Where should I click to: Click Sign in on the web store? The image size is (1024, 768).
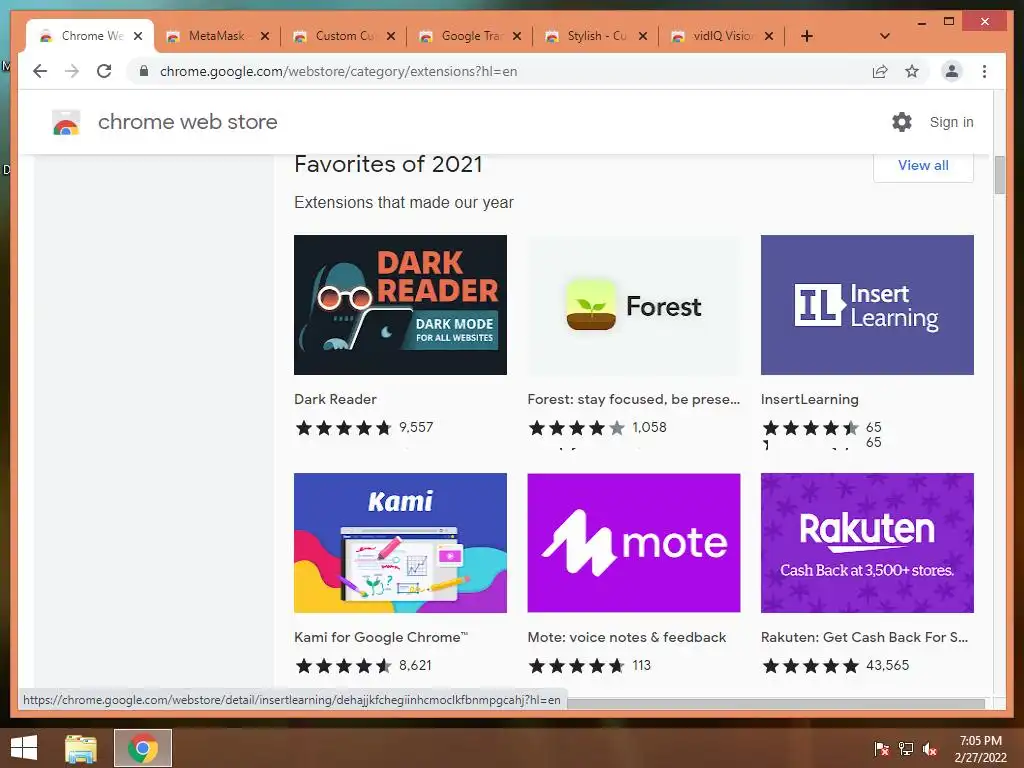tap(951, 122)
